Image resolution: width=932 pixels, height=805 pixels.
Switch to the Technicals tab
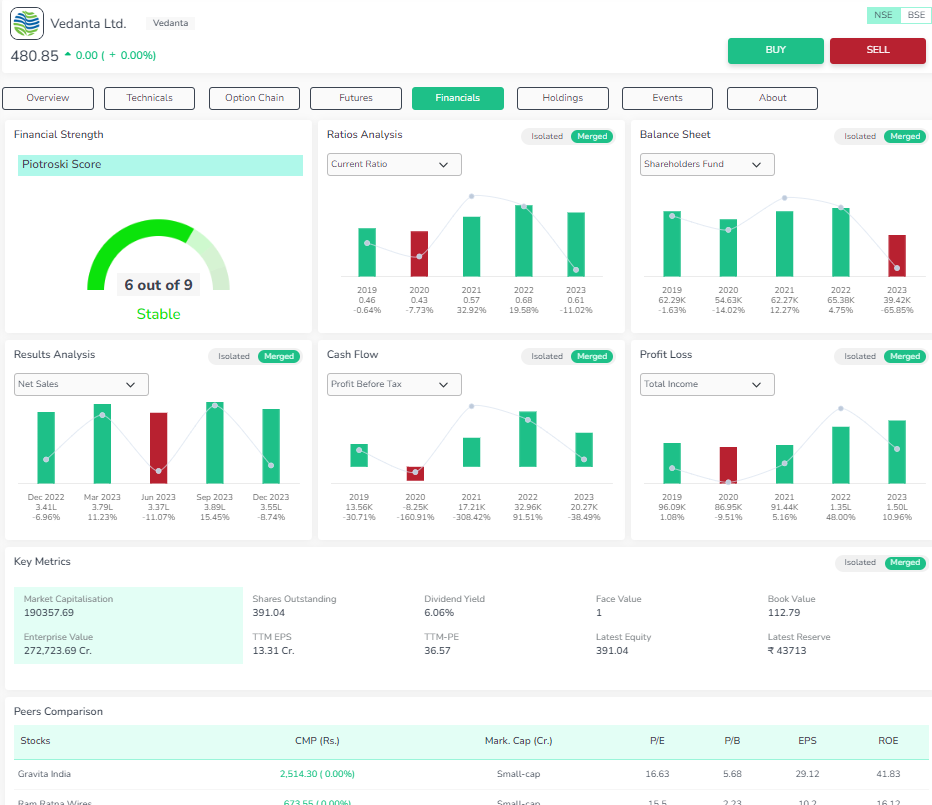150,98
